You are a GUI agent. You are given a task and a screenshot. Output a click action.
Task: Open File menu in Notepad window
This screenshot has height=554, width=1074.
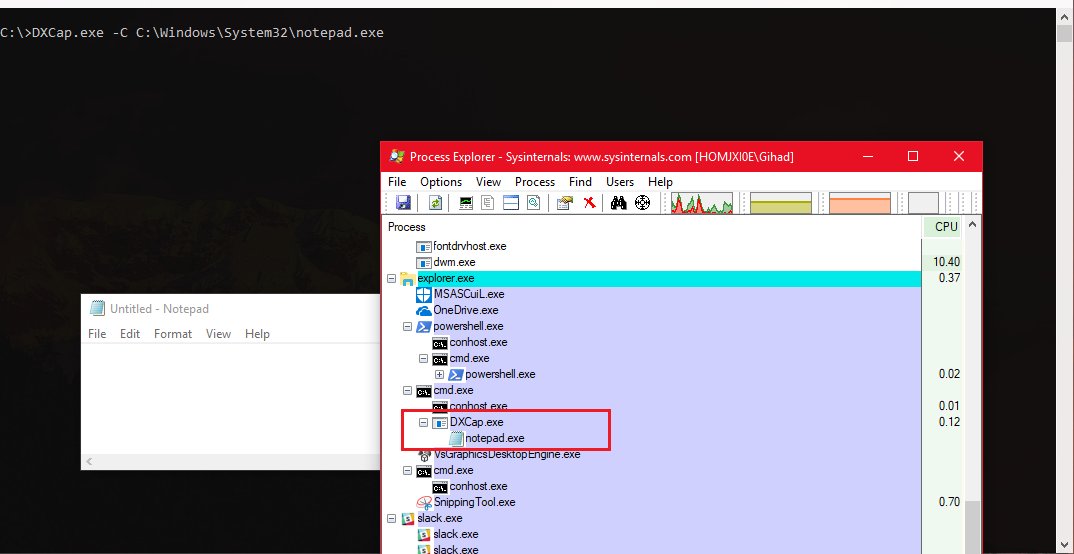[x=97, y=333]
